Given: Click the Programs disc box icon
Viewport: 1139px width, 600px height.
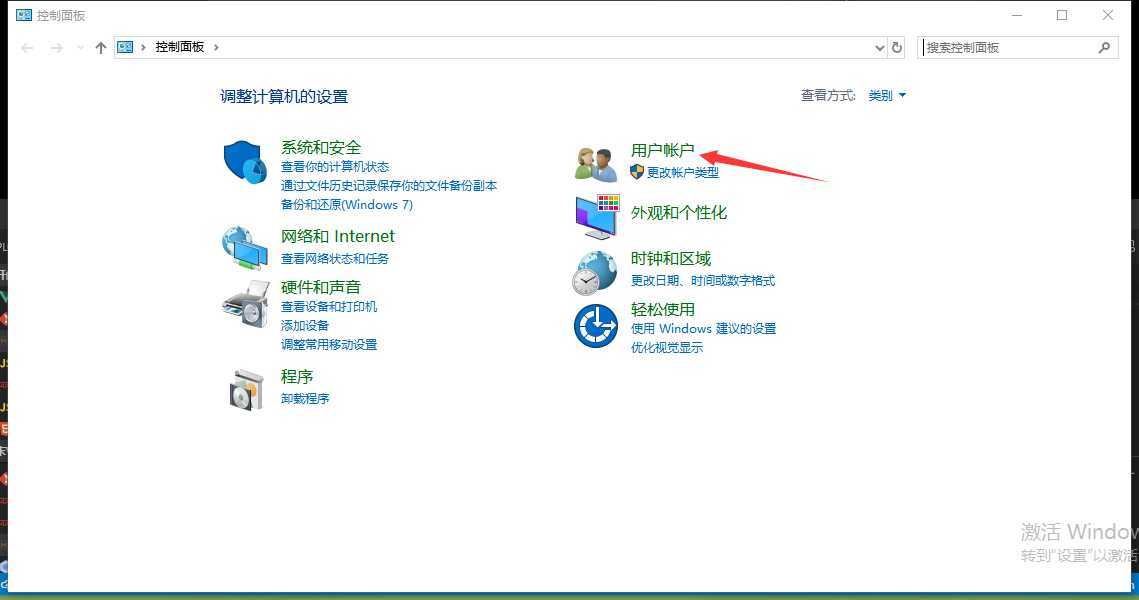Looking at the screenshot, I should (246, 390).
